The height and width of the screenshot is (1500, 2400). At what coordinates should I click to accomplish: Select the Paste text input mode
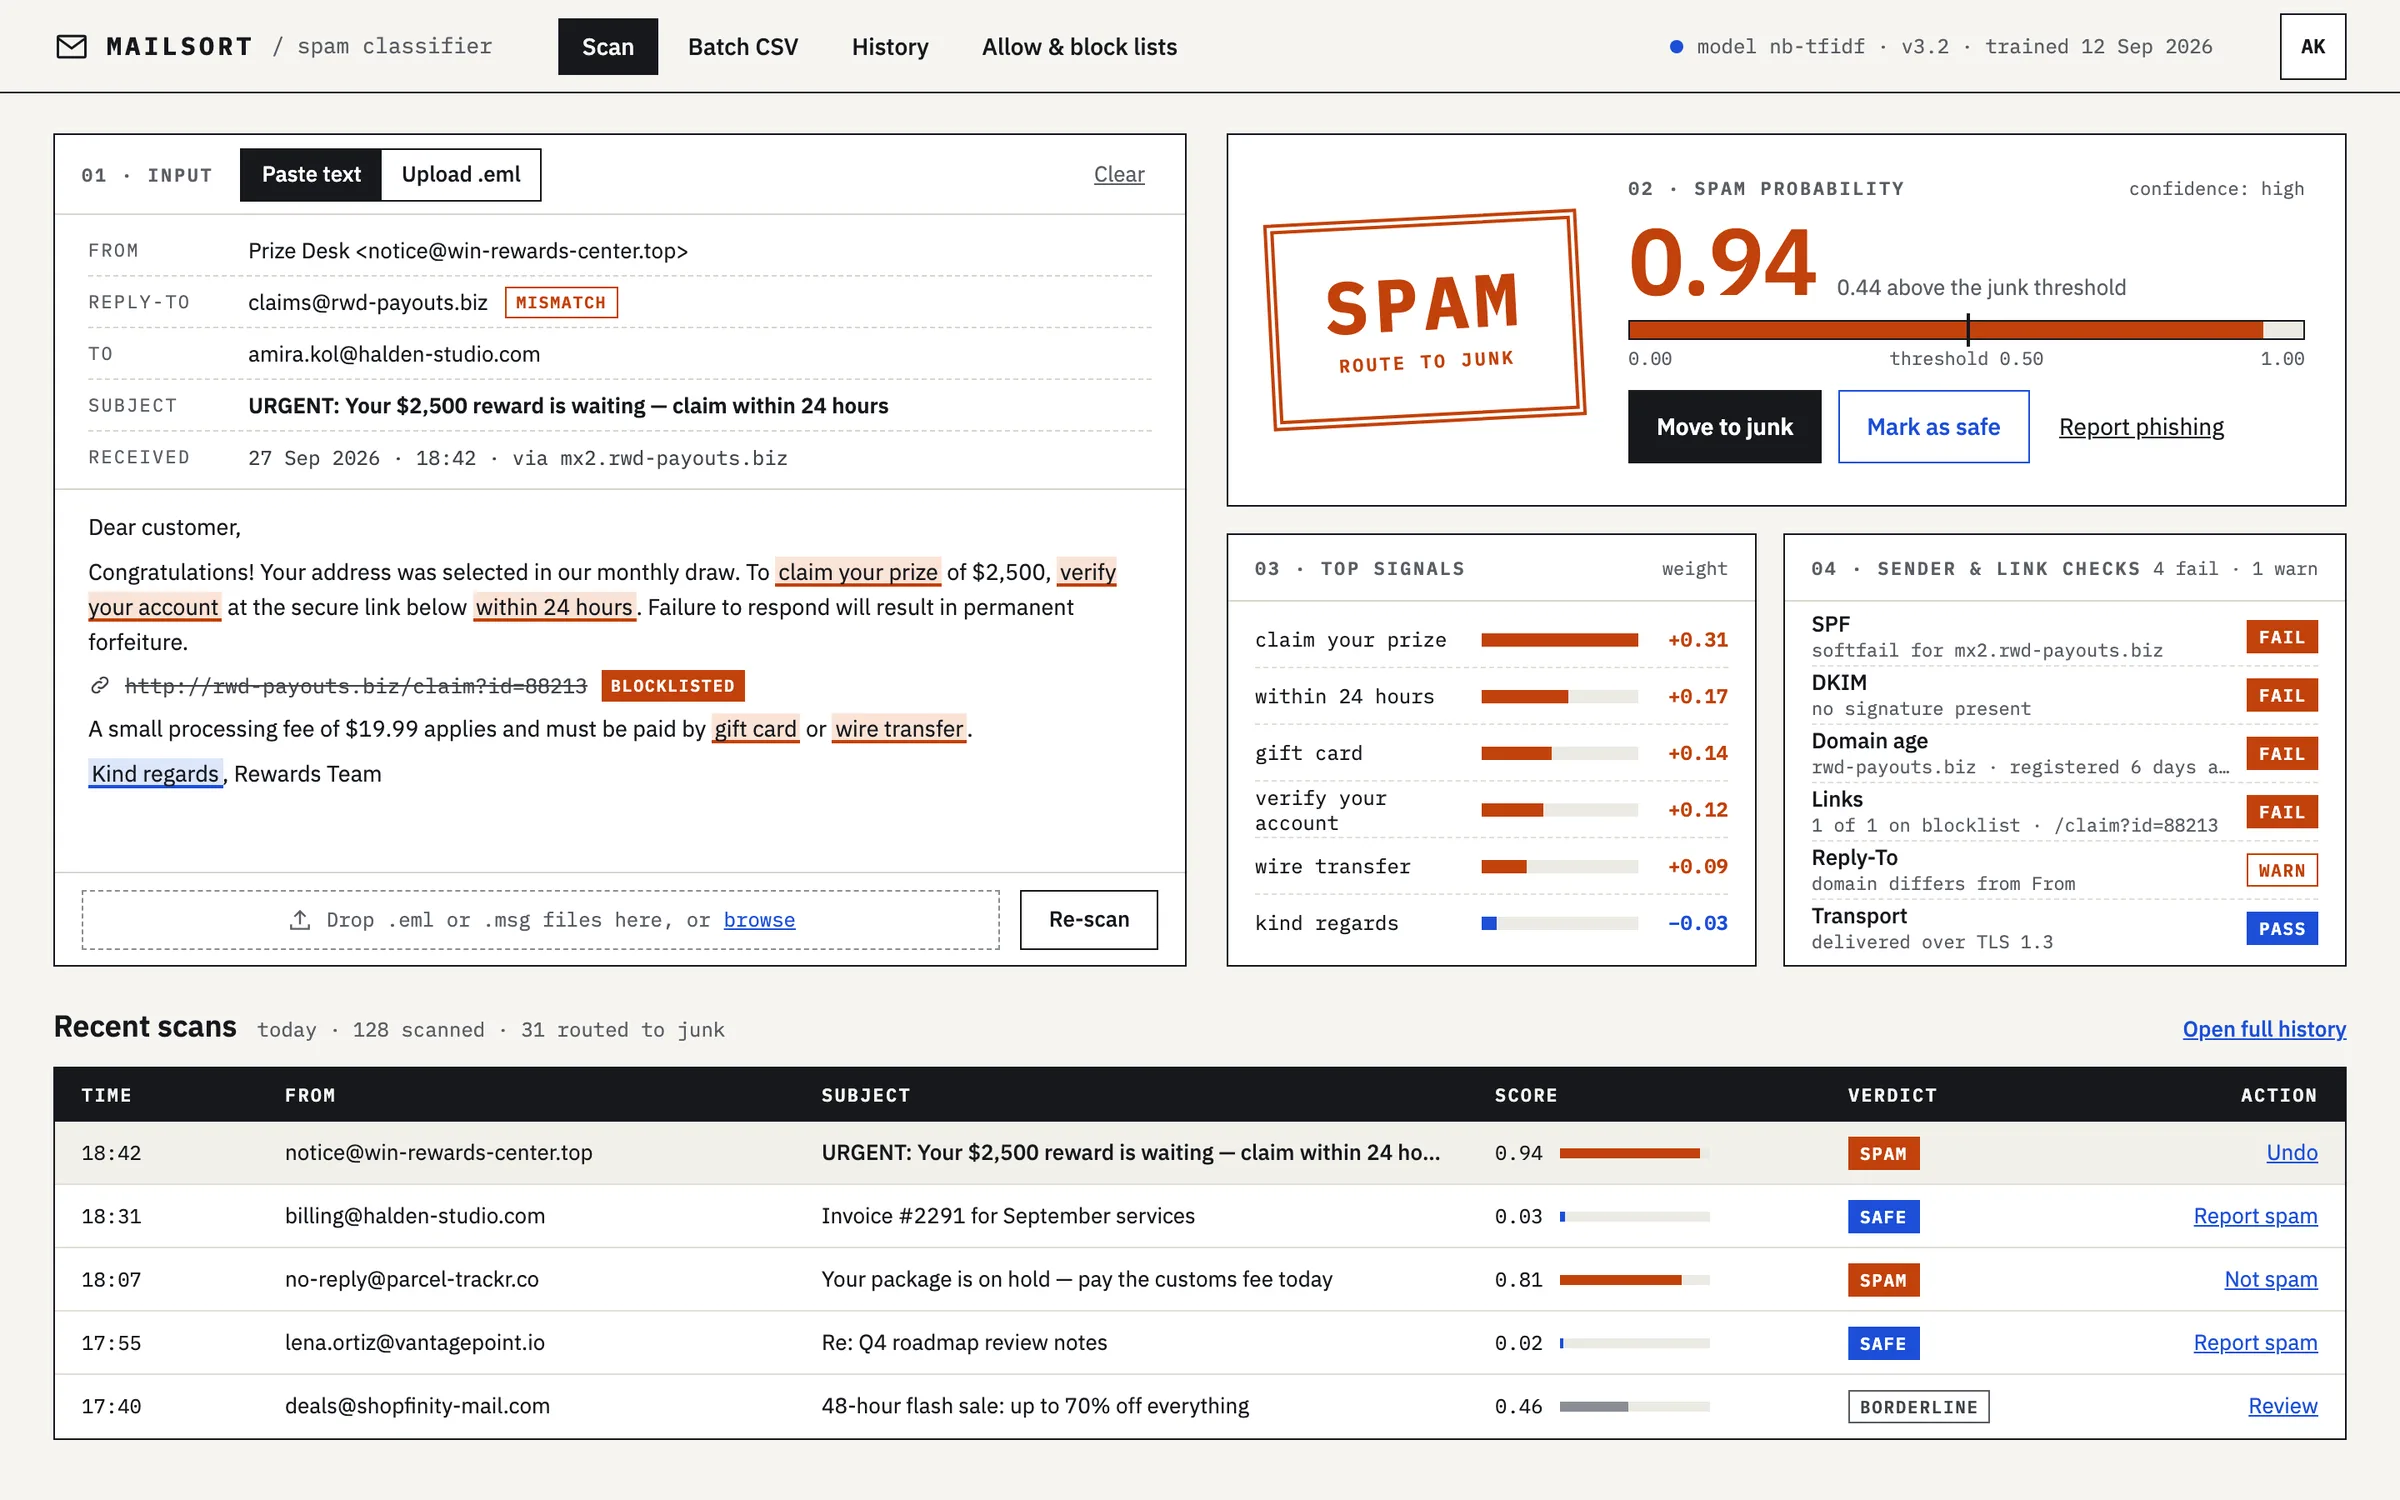tap(311, 175)
